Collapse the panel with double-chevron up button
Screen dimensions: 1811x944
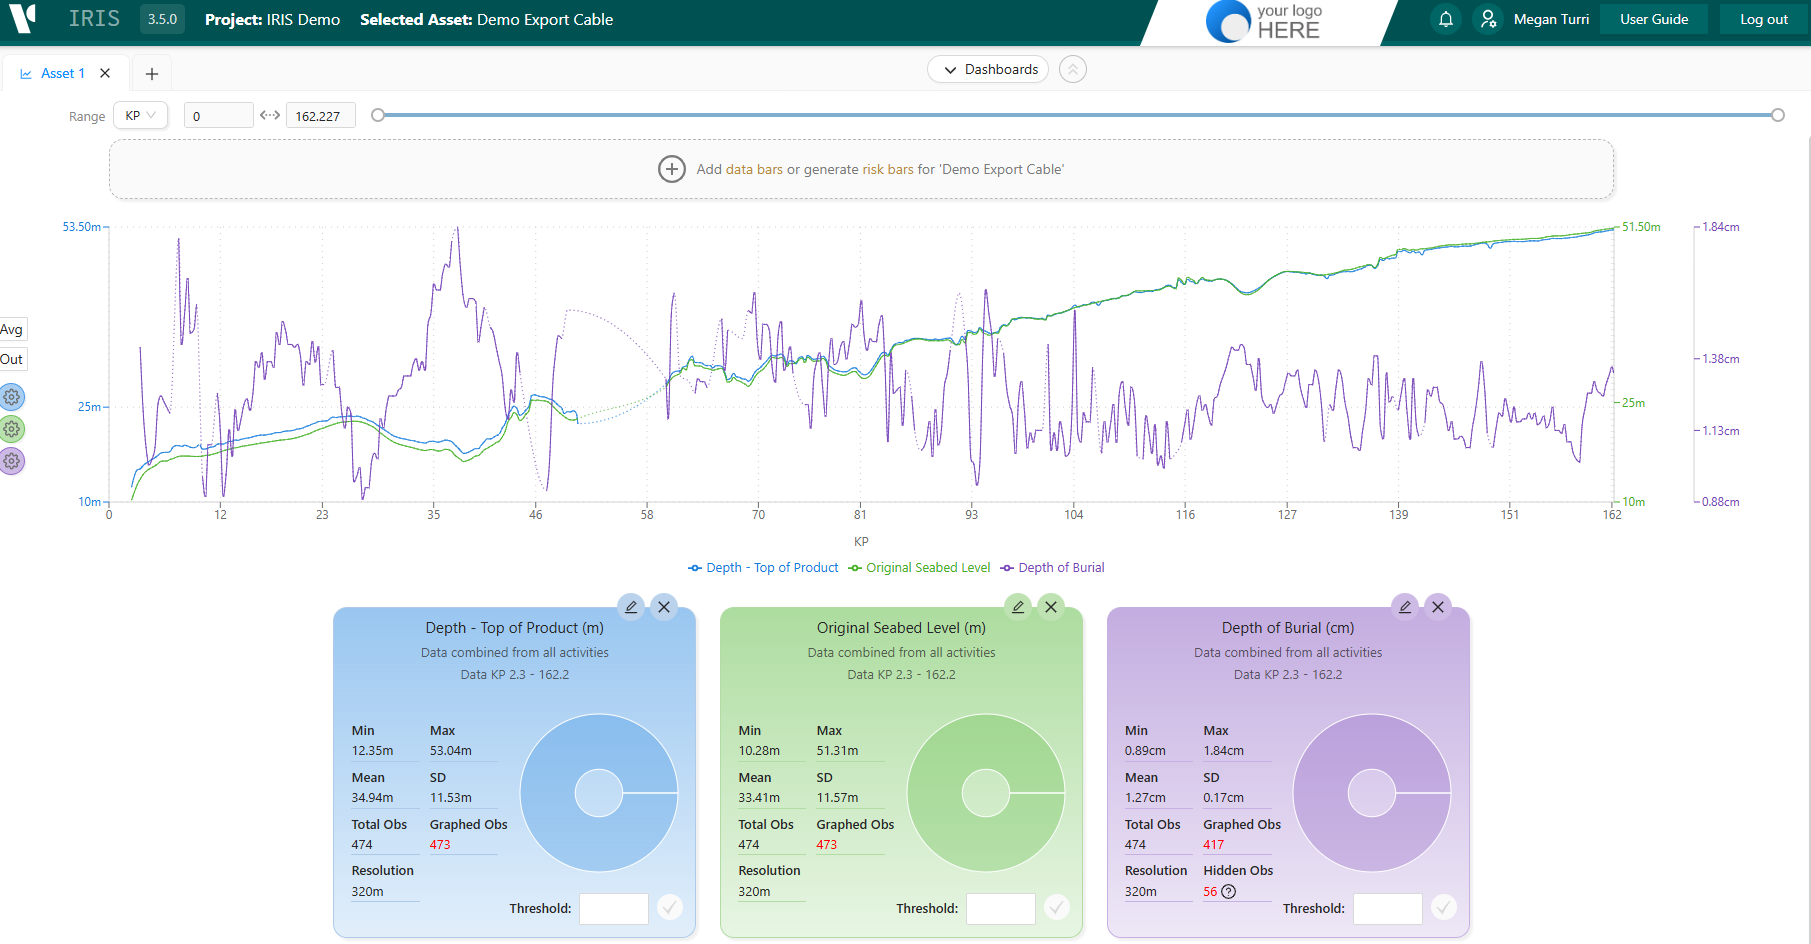tap(1073, 69)
